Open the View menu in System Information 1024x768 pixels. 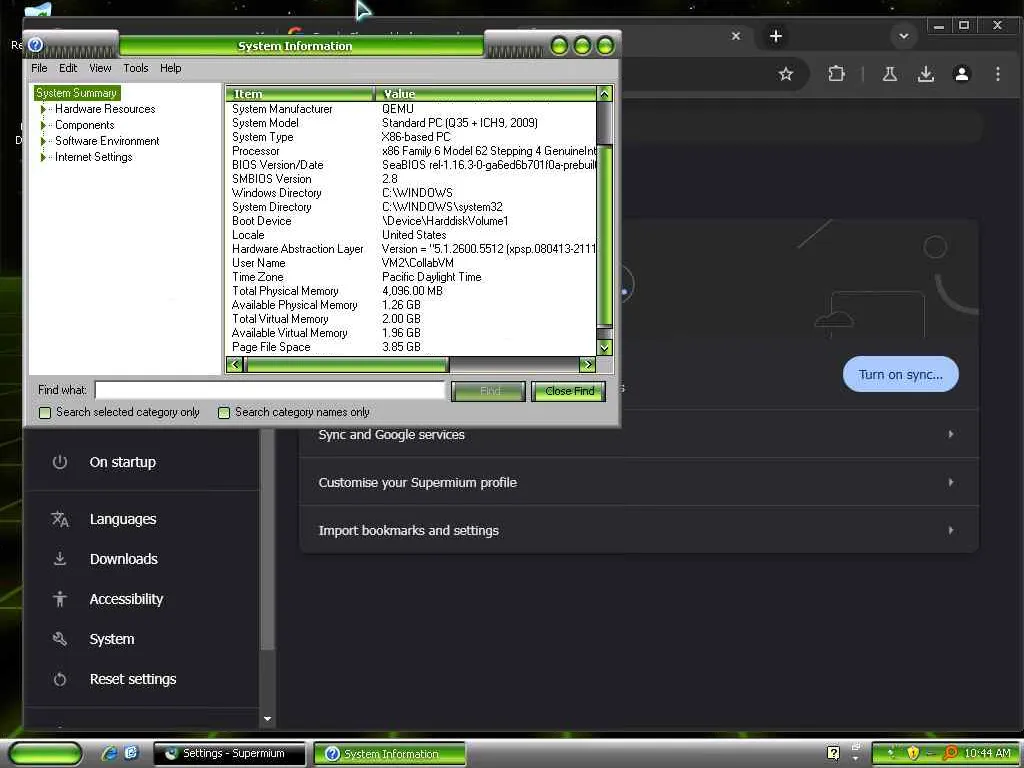pos(100,68)
